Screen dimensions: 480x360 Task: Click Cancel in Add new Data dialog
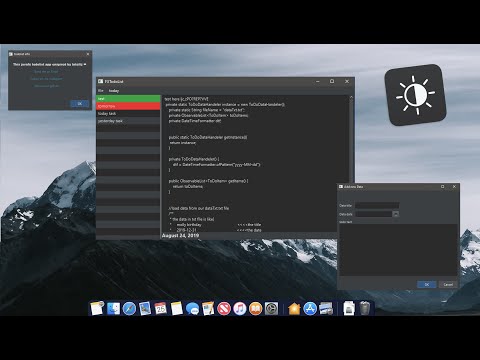point(448,284)
